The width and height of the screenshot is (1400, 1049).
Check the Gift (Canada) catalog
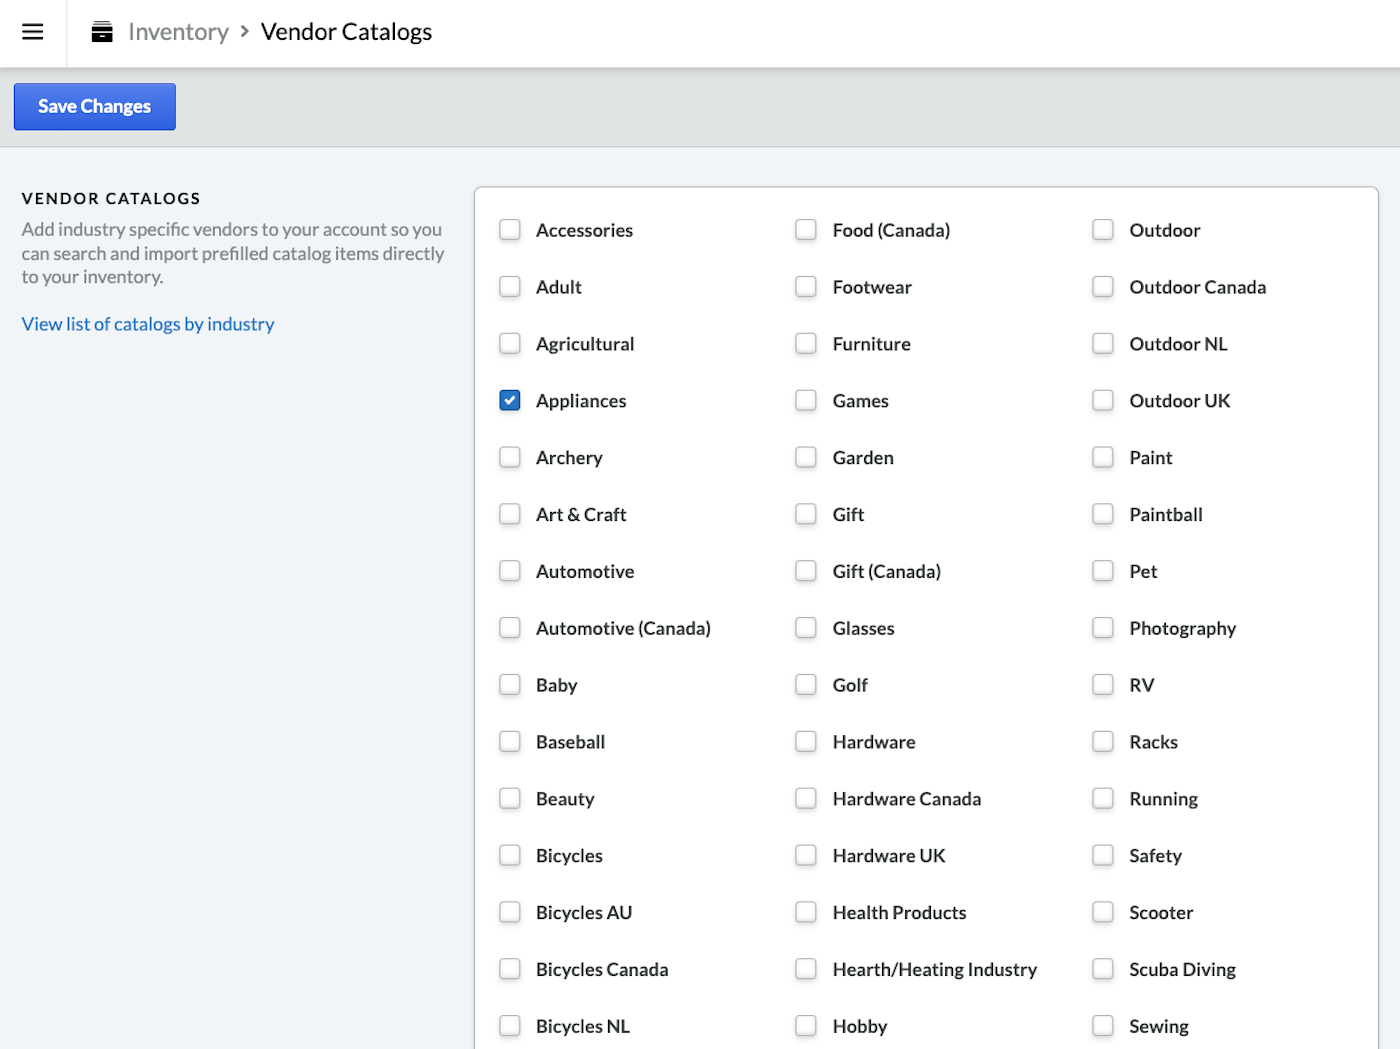(806, 571)
